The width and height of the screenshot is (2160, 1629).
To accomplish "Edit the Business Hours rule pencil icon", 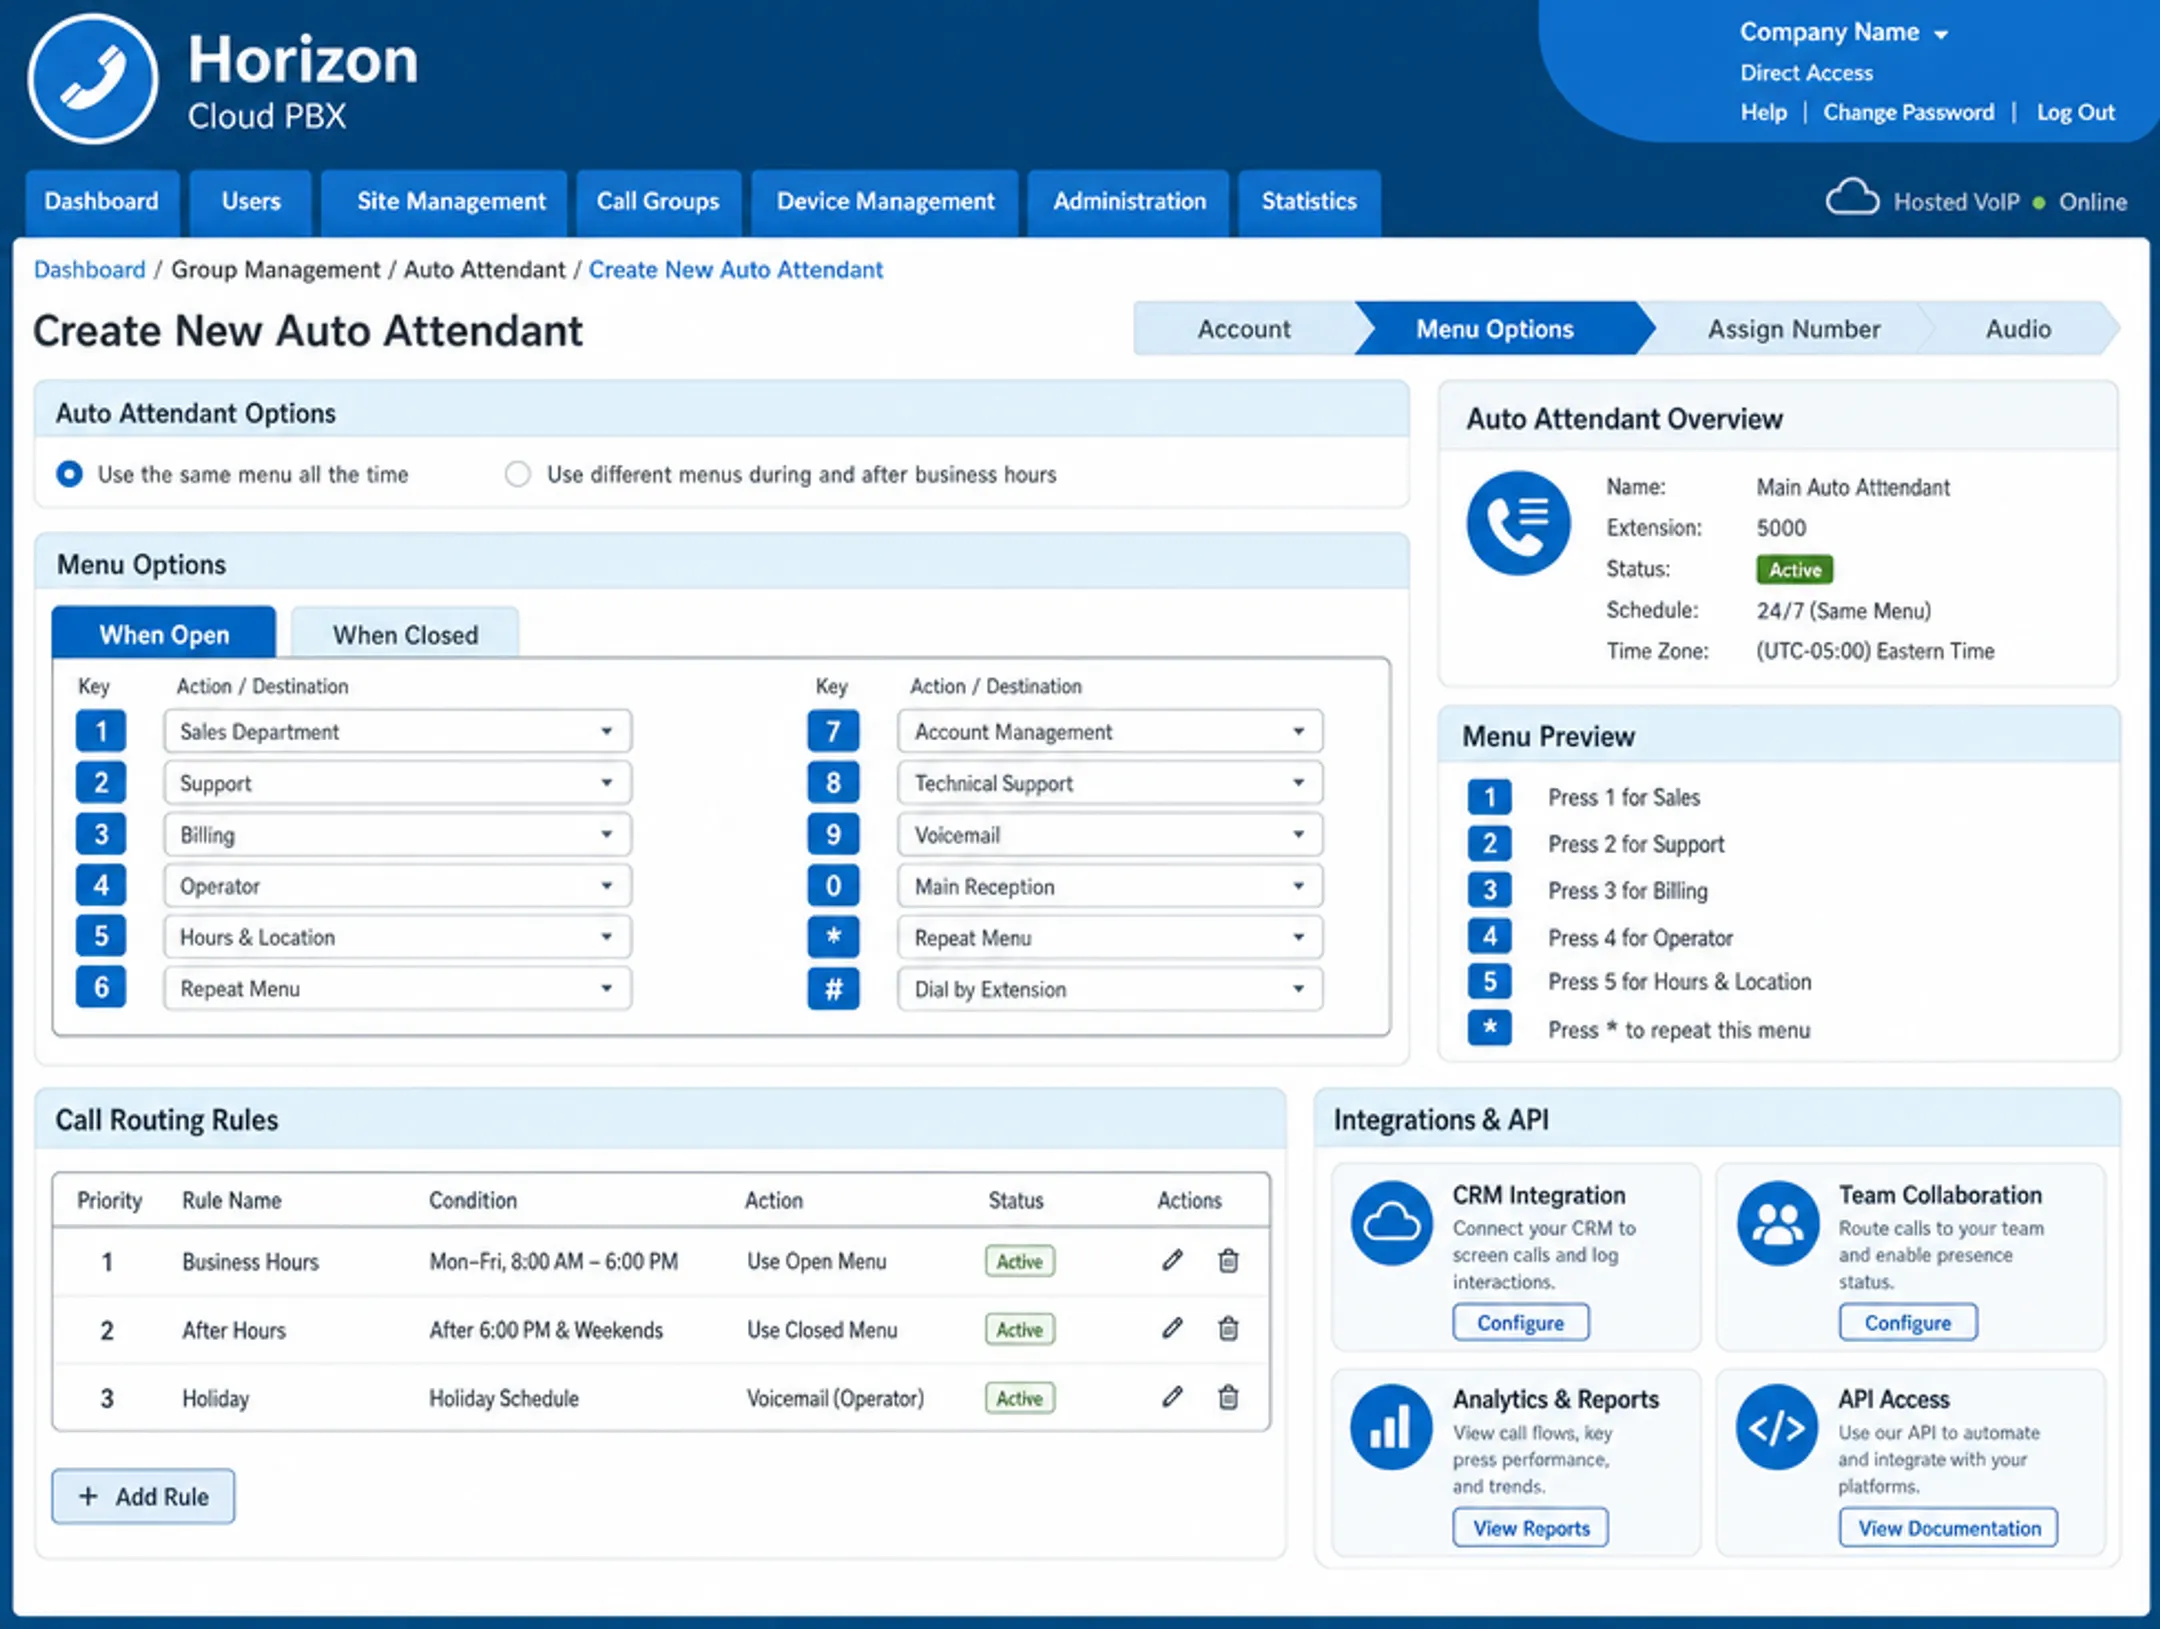I will point(1173,1260).
